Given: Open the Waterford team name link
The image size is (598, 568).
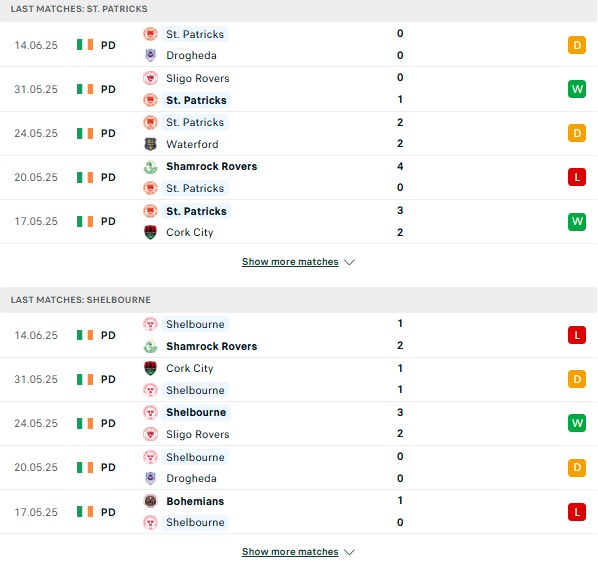Looking at the screenshot, I should point(192,144).
